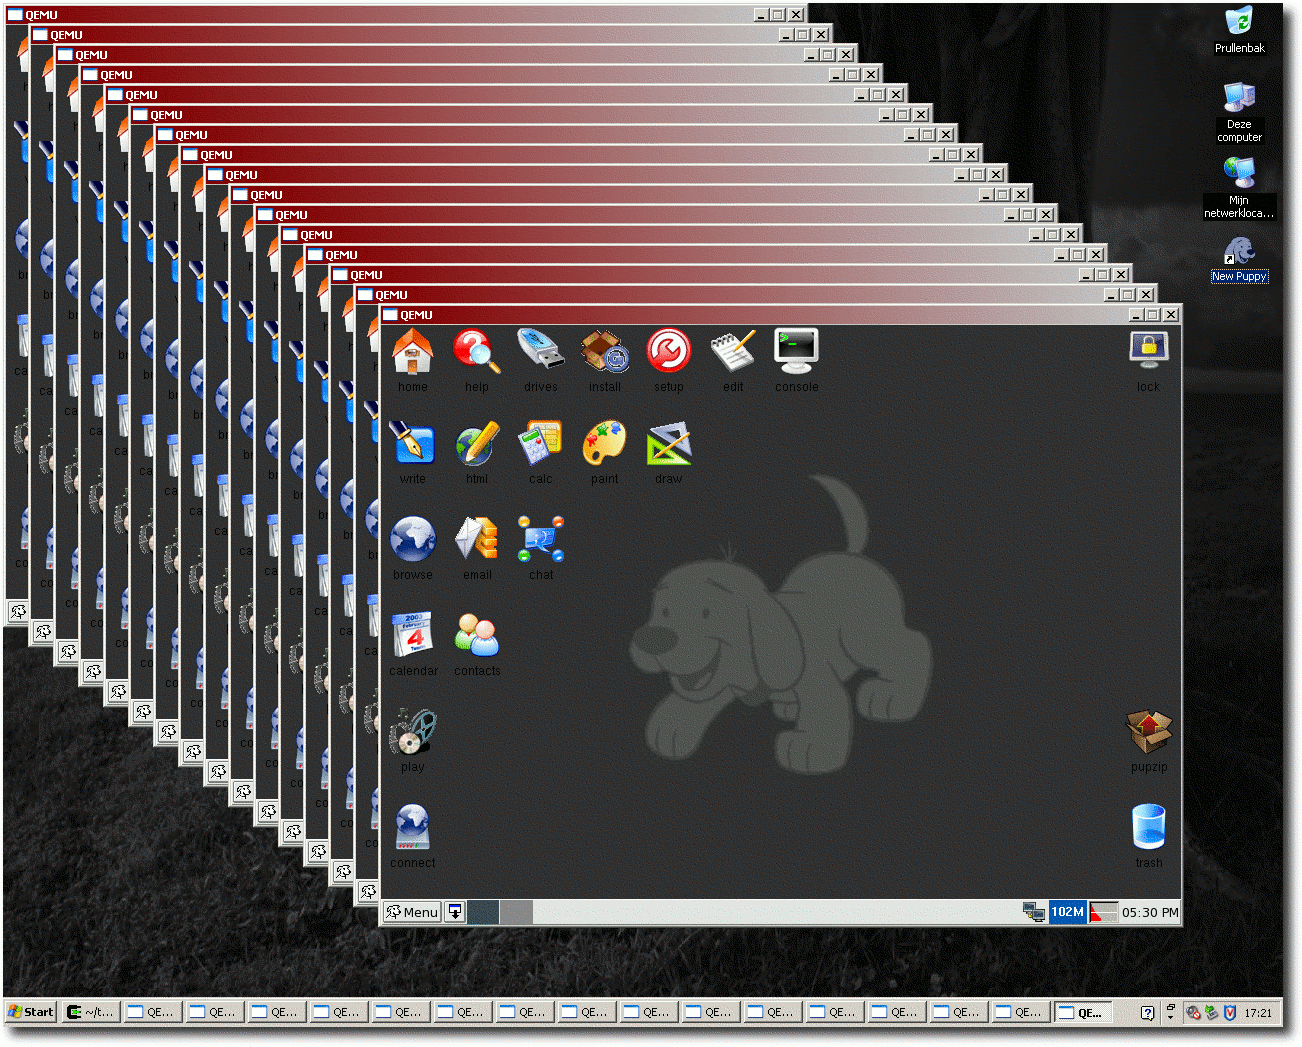Screen dimensions: 1302x1047
Task: Open the console terminal icon
Action: (x=796, y=352)
